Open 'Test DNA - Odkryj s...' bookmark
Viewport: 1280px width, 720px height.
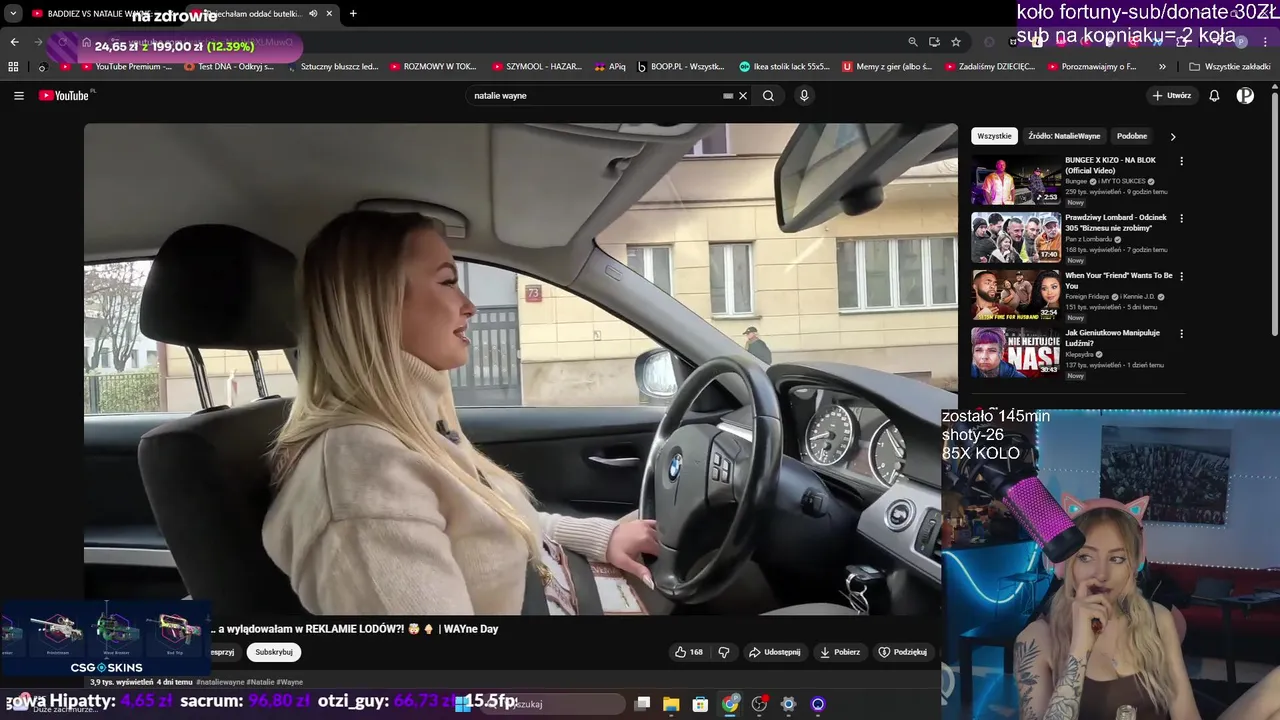[229, 67]
